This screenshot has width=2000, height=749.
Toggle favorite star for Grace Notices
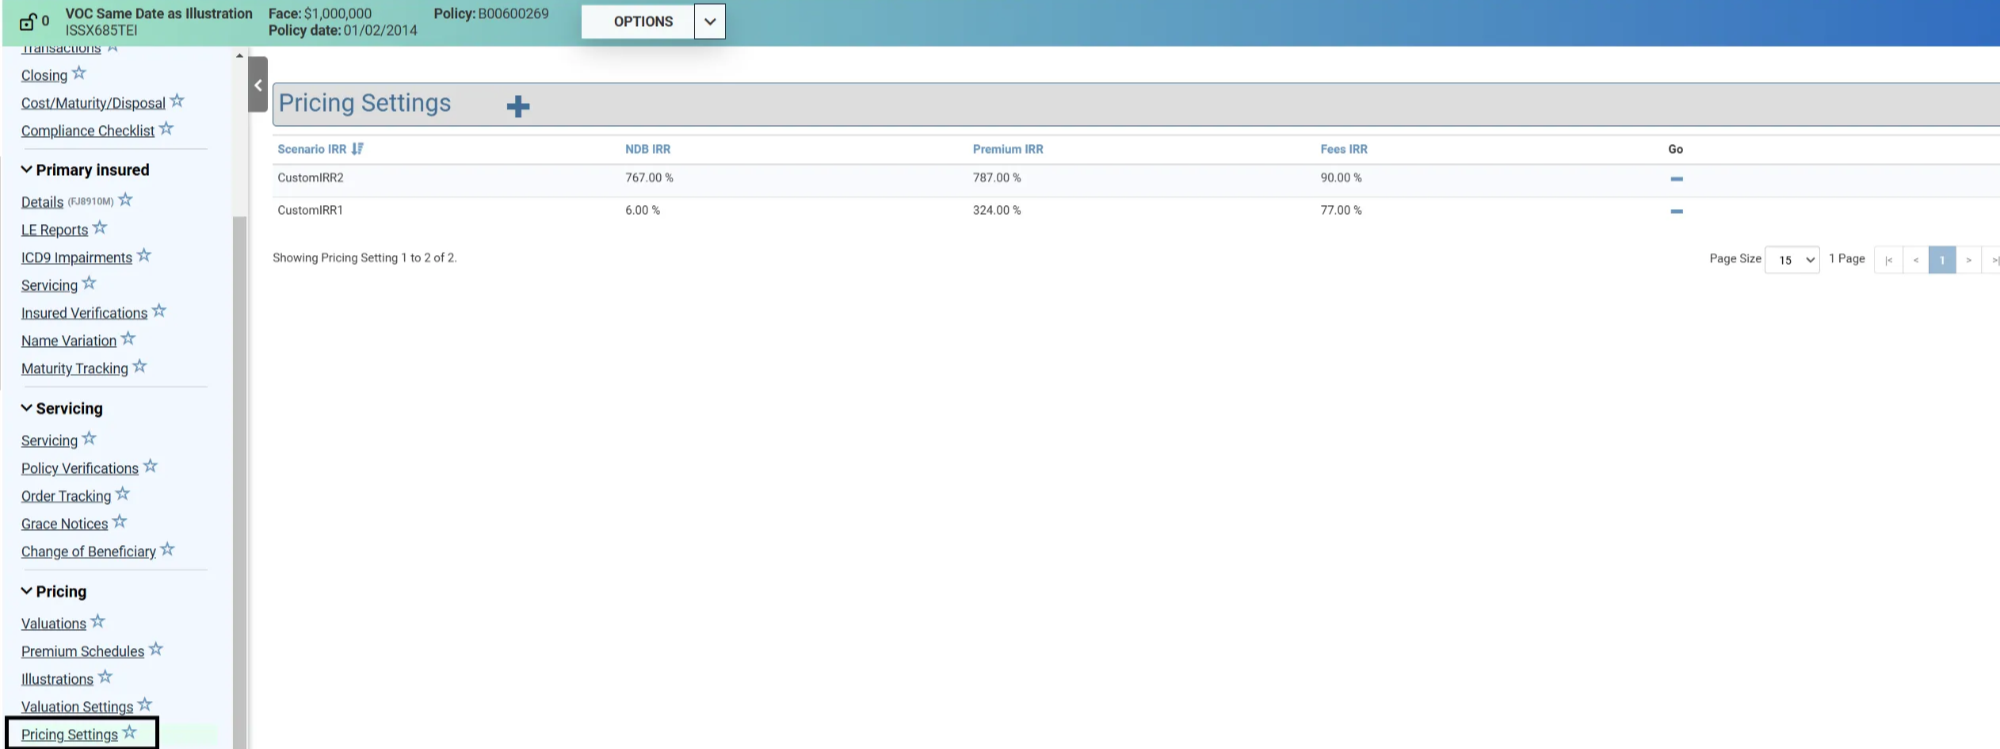click(x=120, y=522)
